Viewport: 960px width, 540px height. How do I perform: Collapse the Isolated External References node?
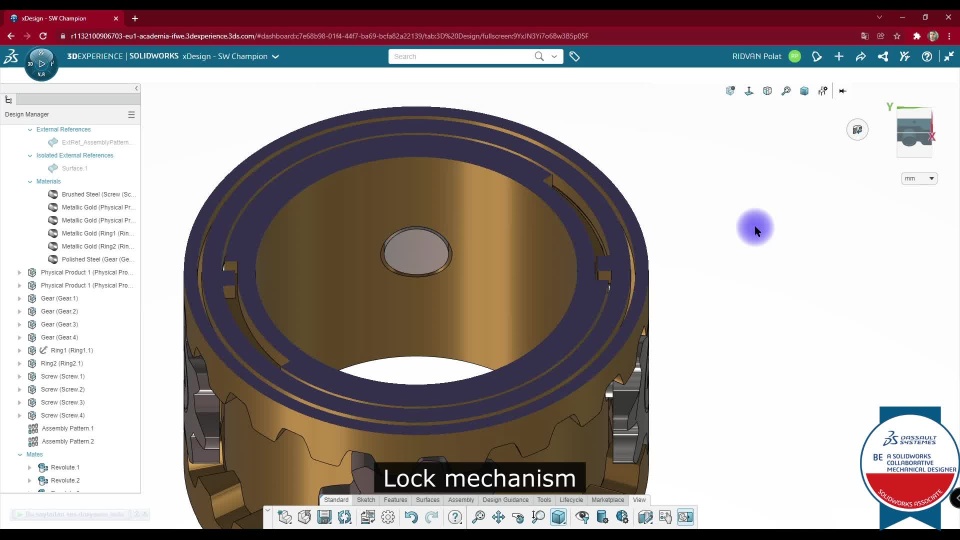[30, 156]
